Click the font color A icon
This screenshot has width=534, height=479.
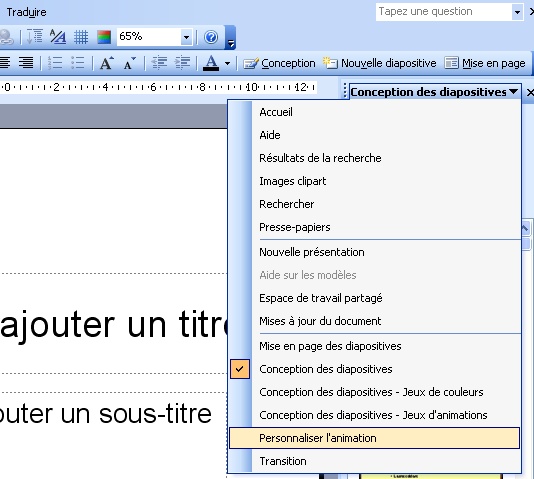tap(211, 63)
